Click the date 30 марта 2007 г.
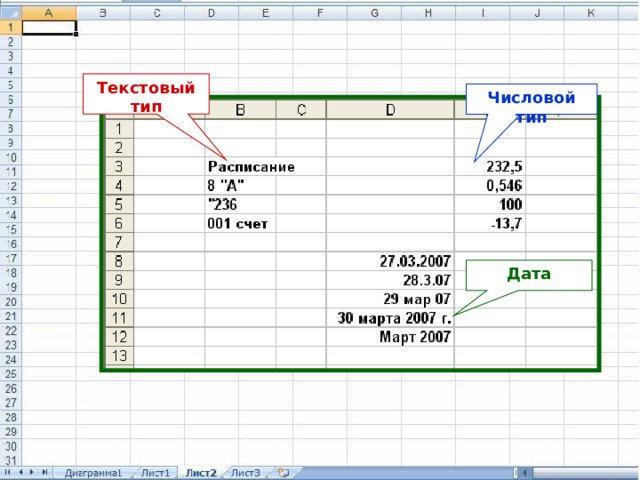Image resolution: width=640 pixels, height=480 pixels. click(395, 318)
